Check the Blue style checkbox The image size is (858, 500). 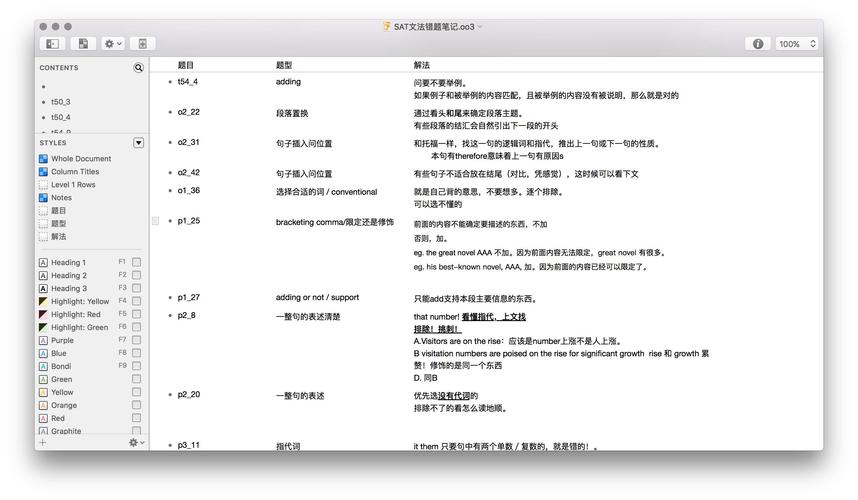137,353
